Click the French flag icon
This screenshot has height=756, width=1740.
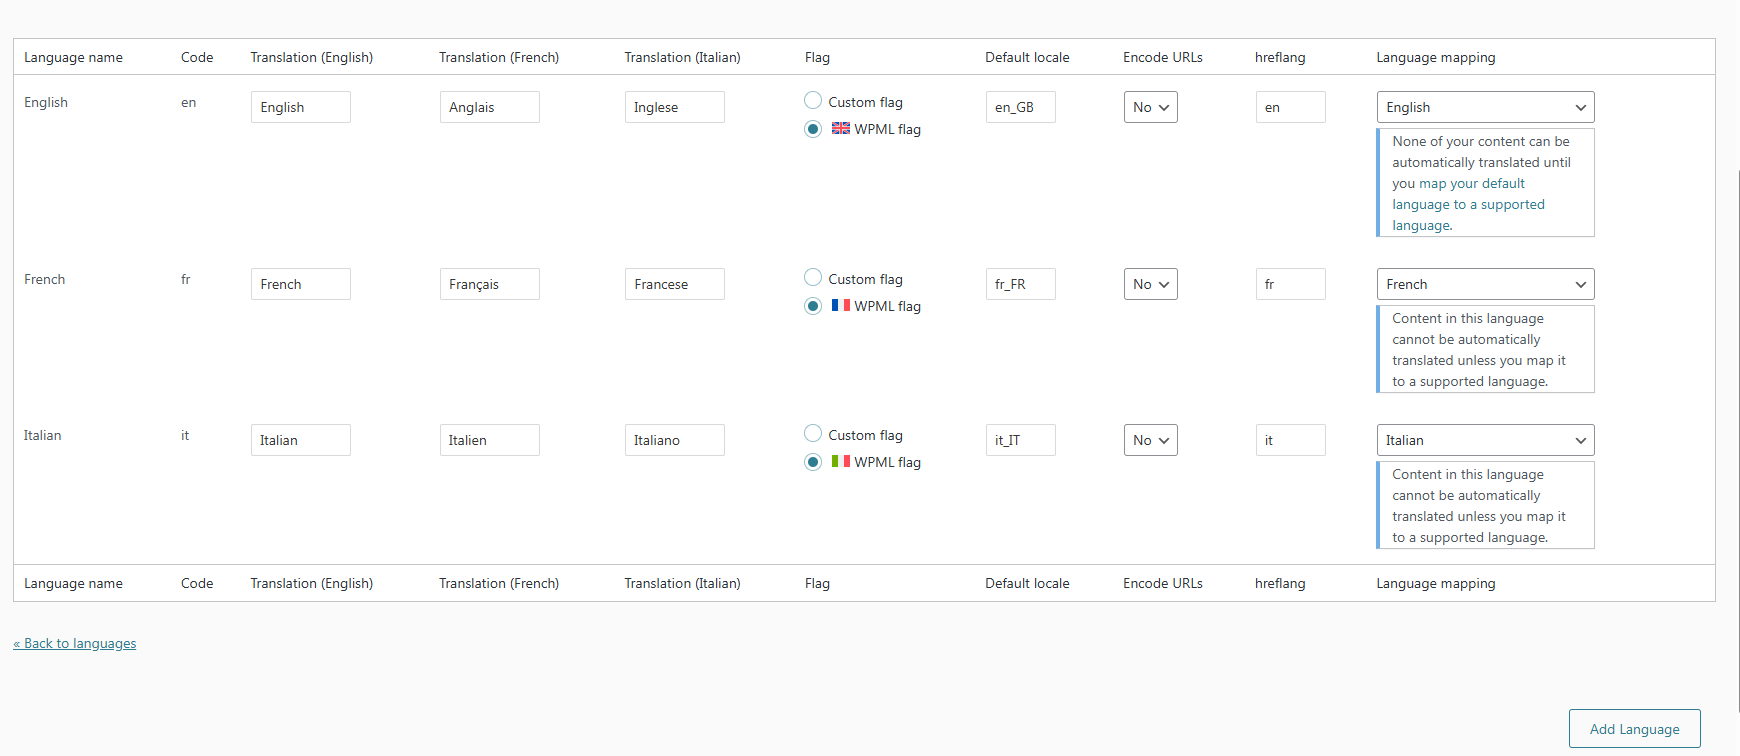click(841, 306)
